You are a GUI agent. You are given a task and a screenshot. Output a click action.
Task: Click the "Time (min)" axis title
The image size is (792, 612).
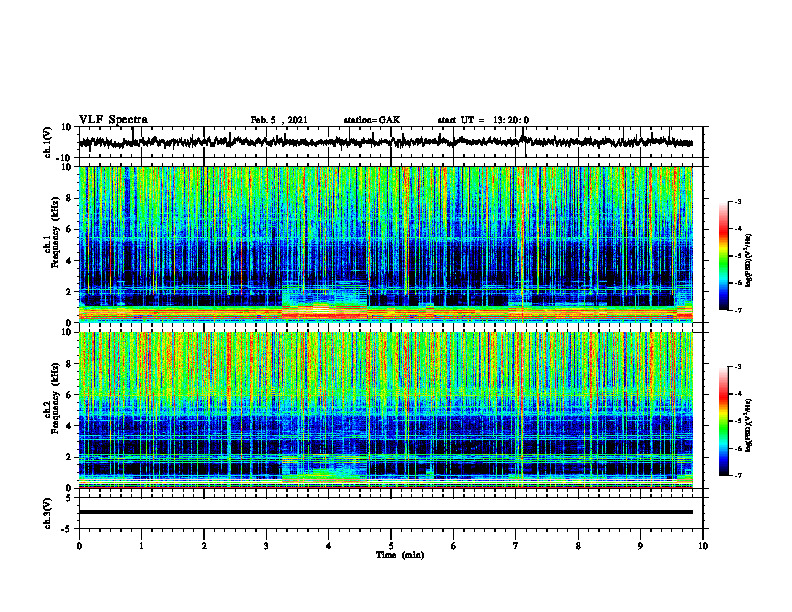[400, 555]
